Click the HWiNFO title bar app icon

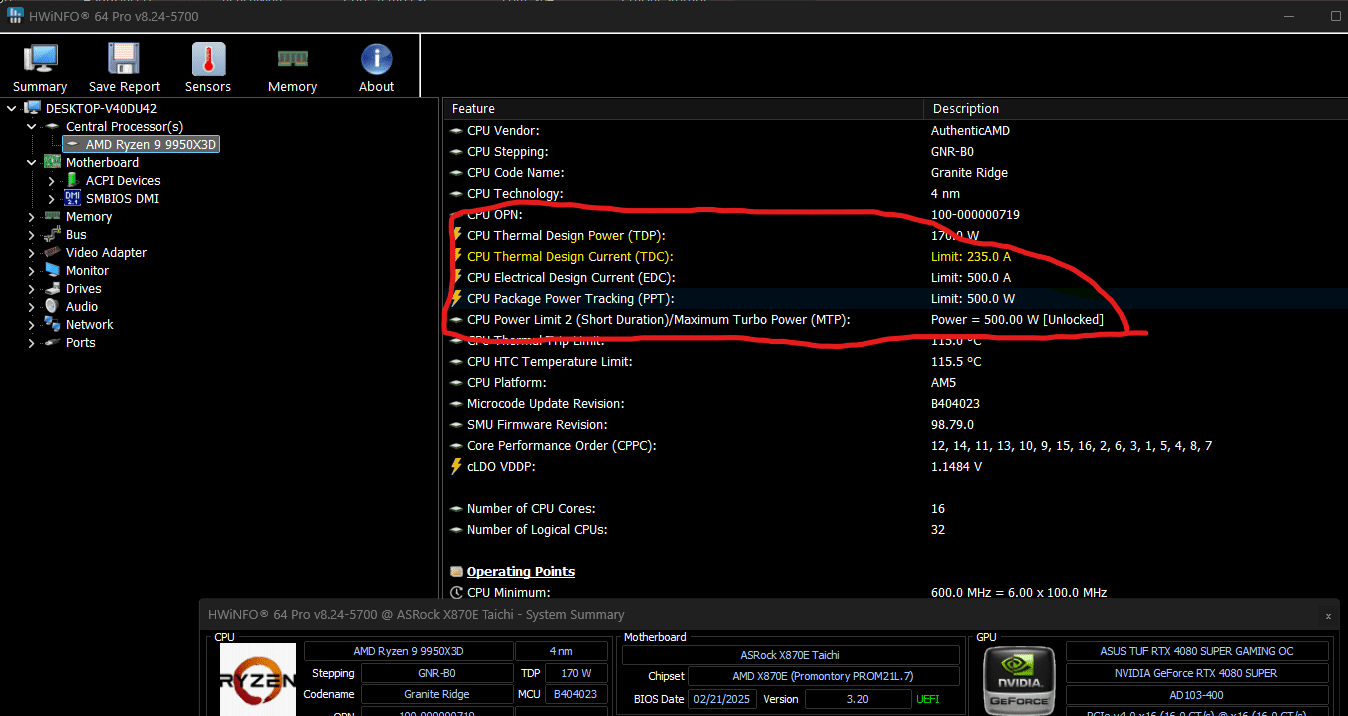(x=14, y=16)
